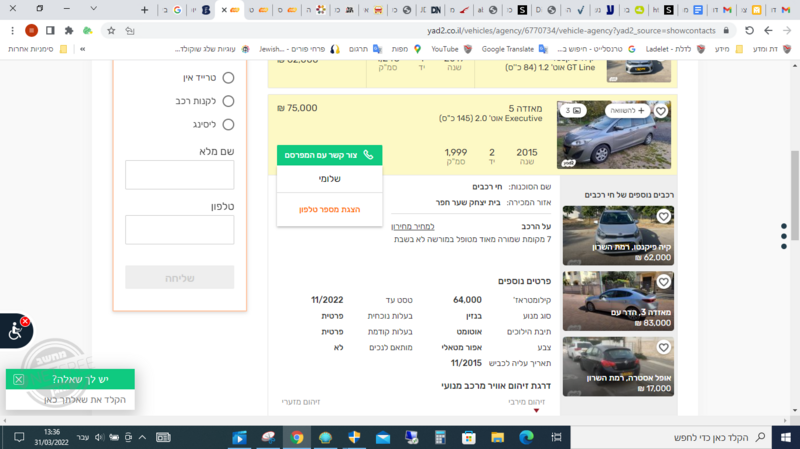The height and width of the screenshot is (449, 800).
Task: Click the שליחה submit button
Action: pos(180,278)
